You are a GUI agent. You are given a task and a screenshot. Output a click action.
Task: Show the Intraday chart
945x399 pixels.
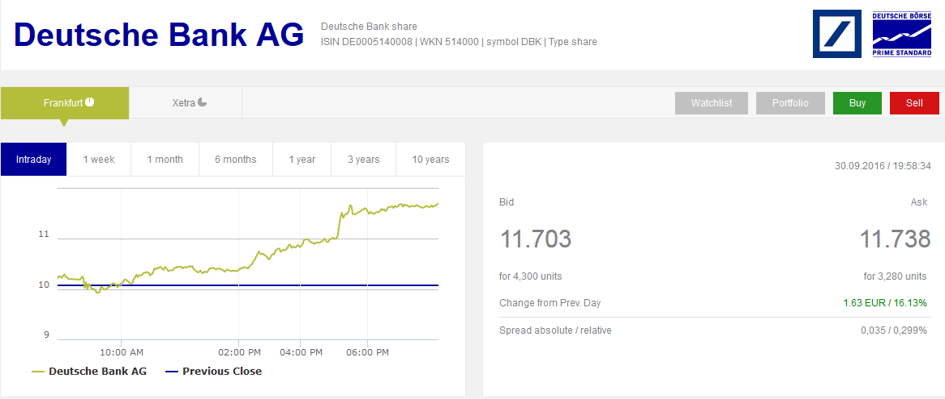coord(34,160)
